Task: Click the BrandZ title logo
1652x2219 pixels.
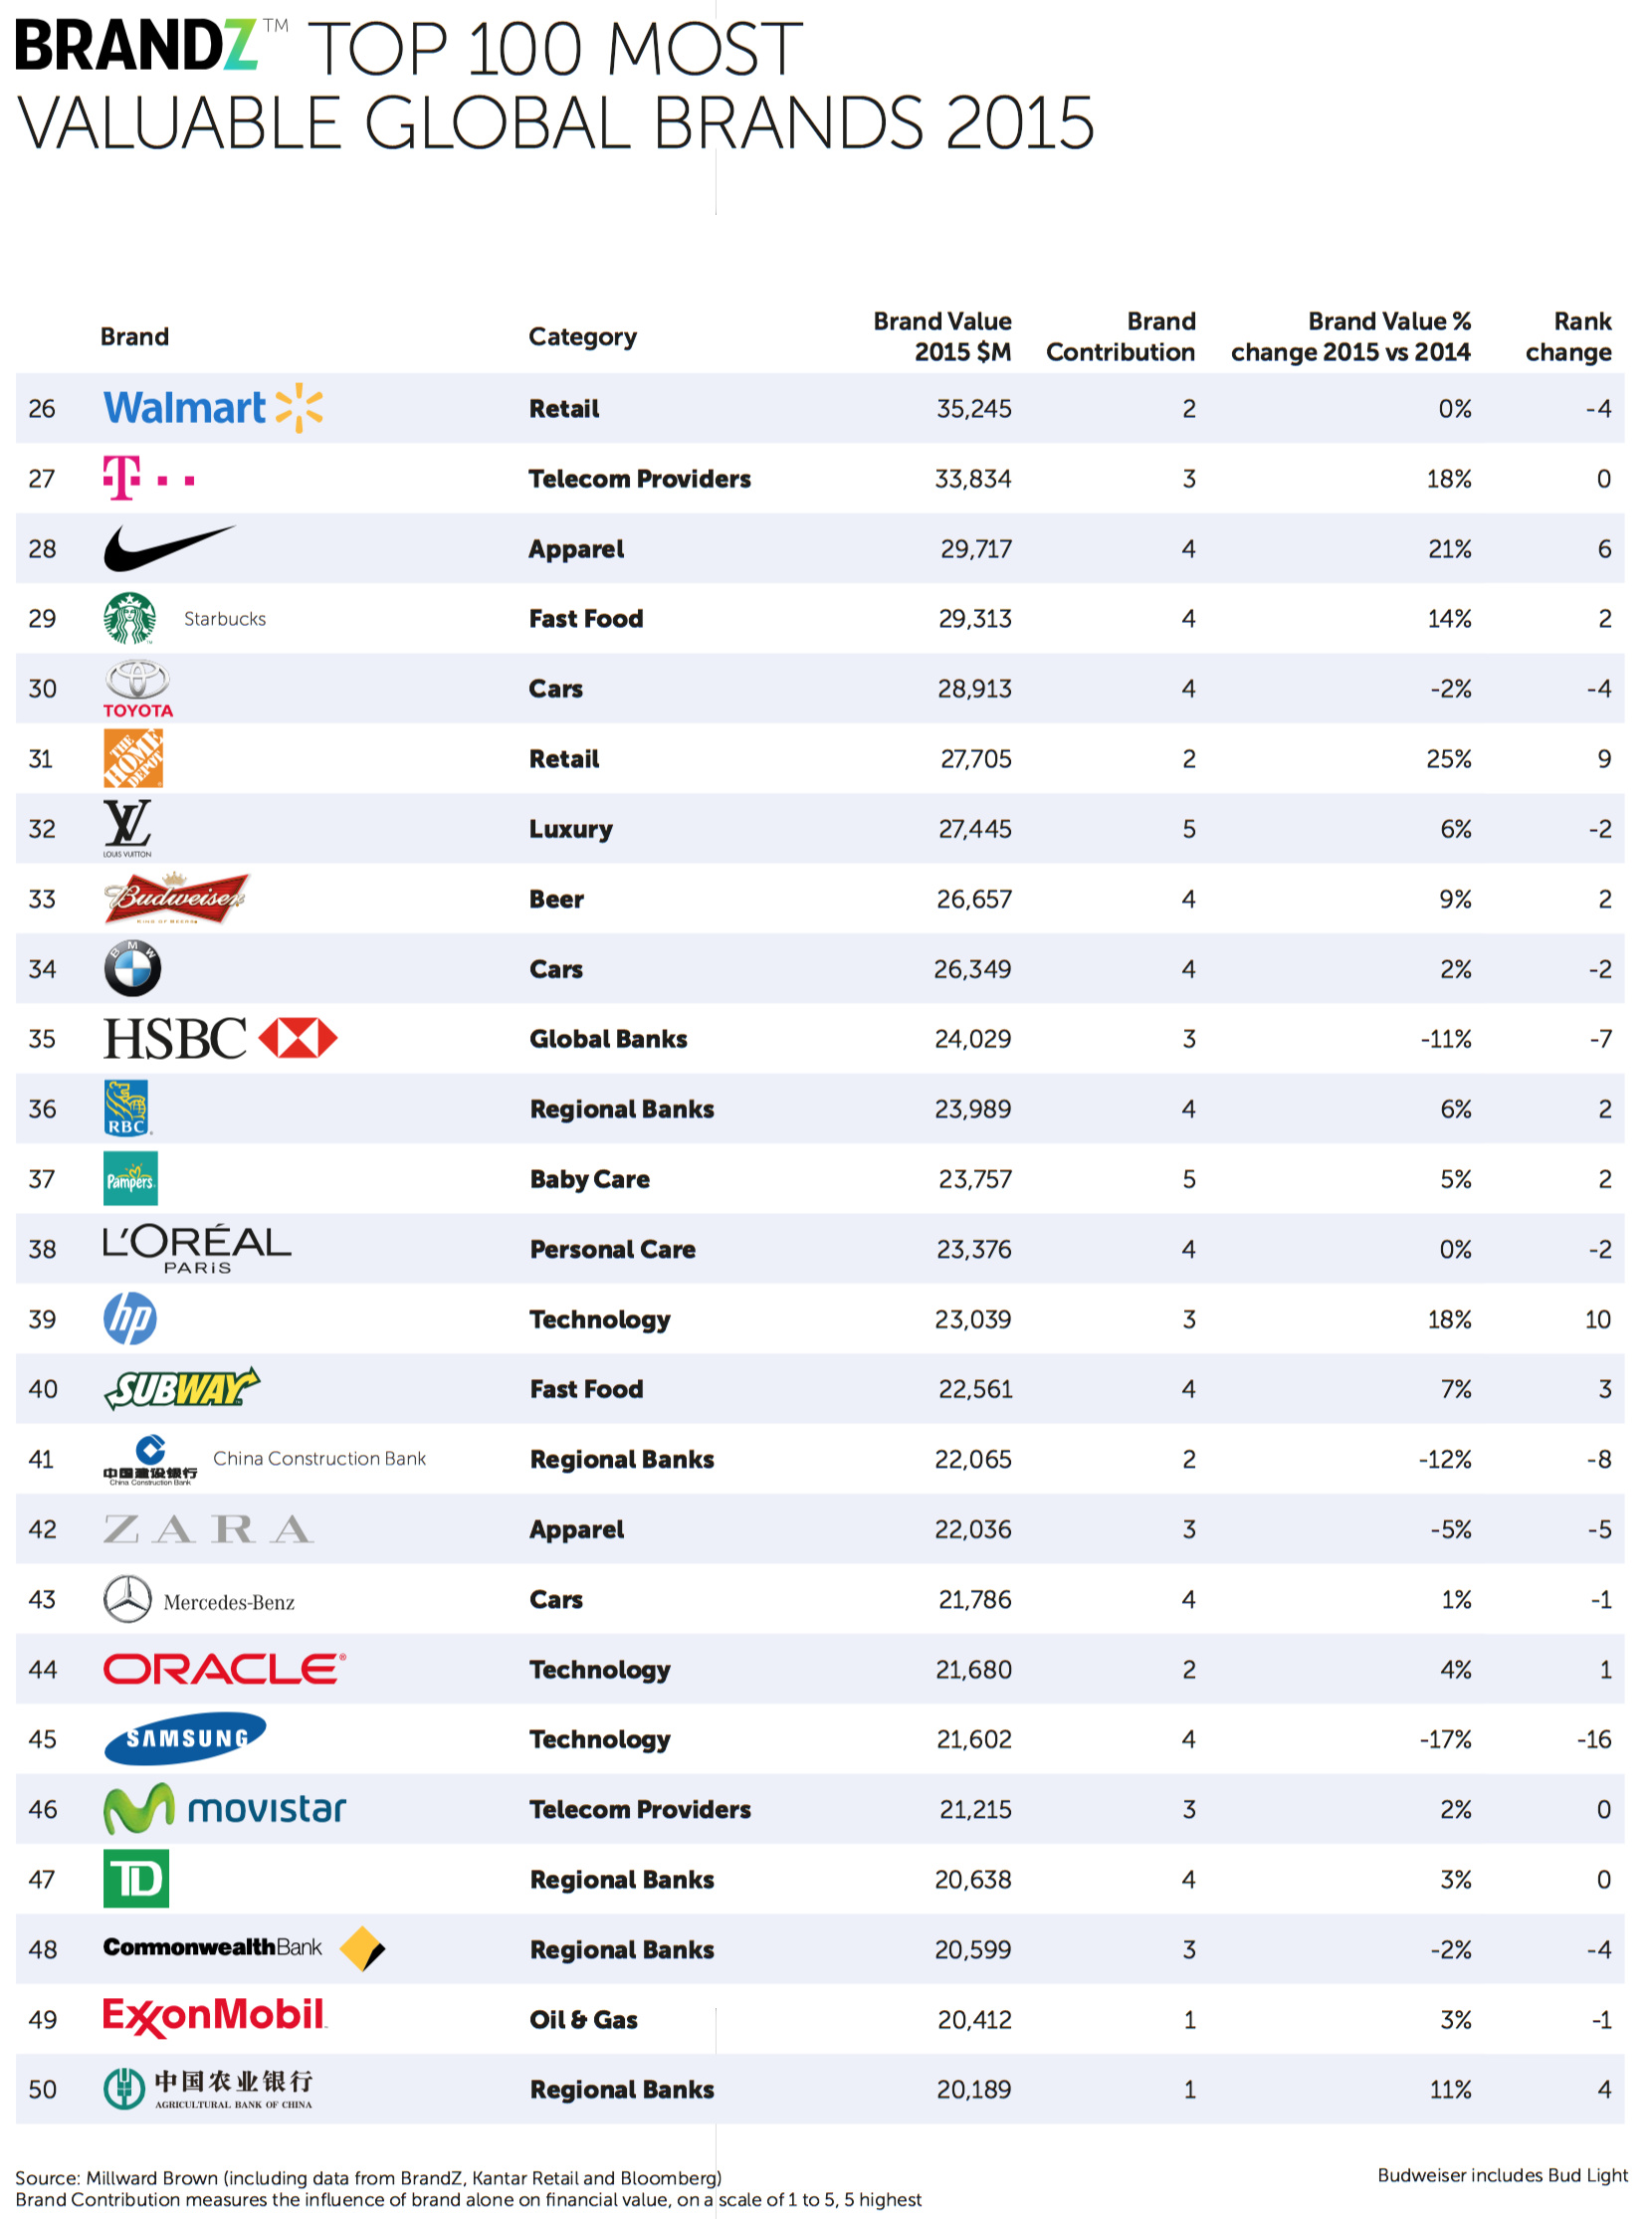Action: click(x=137, y=46)
